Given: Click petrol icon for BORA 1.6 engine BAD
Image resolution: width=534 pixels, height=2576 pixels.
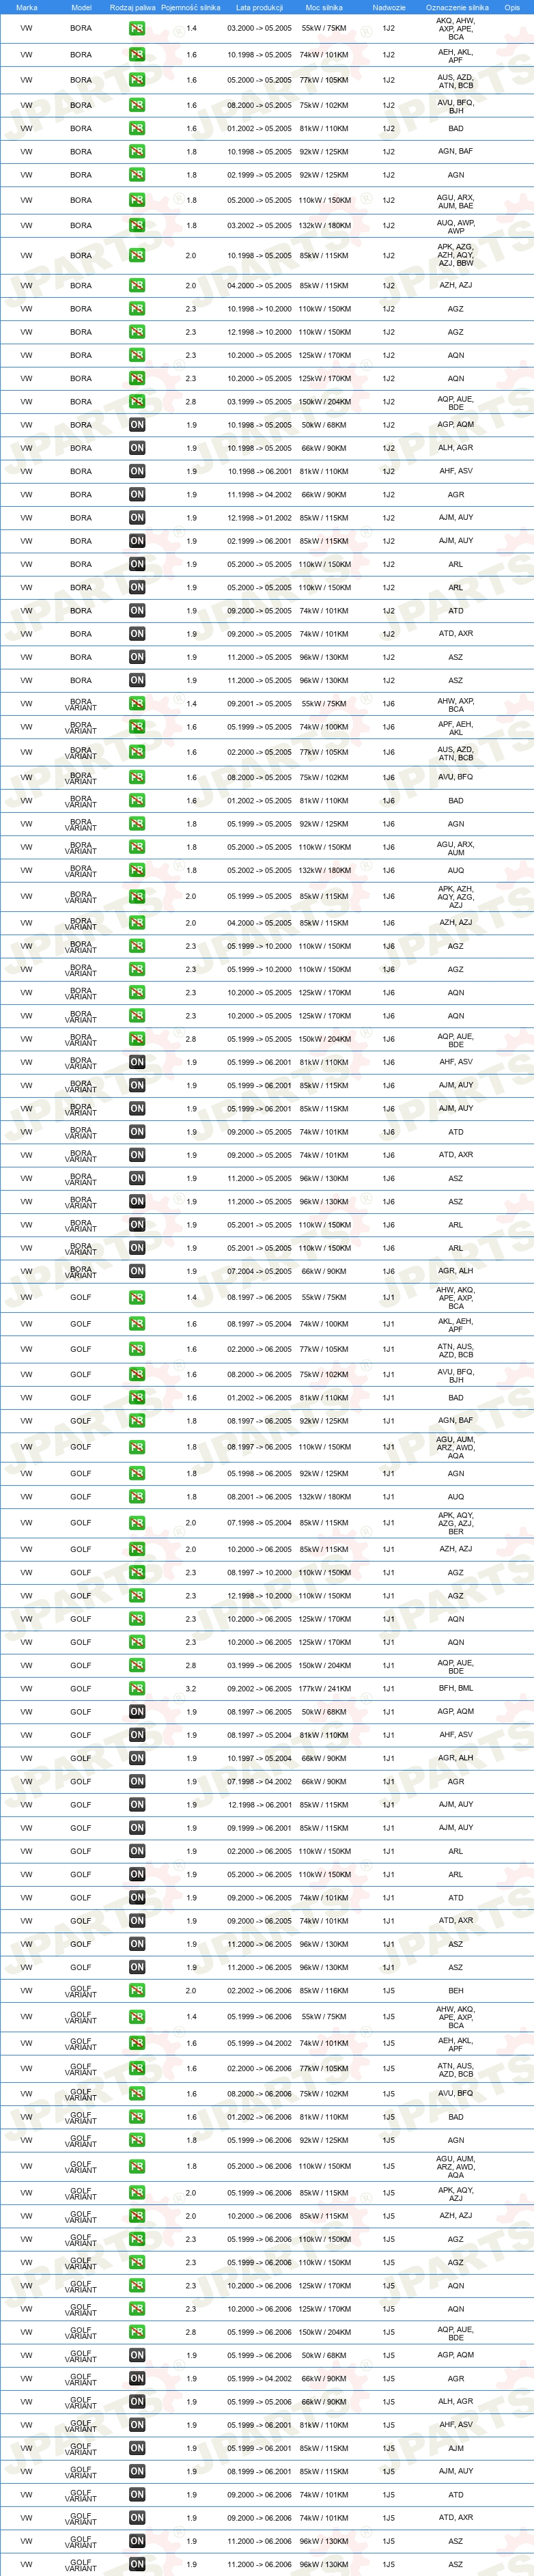Looking at the screenshot, I should [x=137, y=128].
